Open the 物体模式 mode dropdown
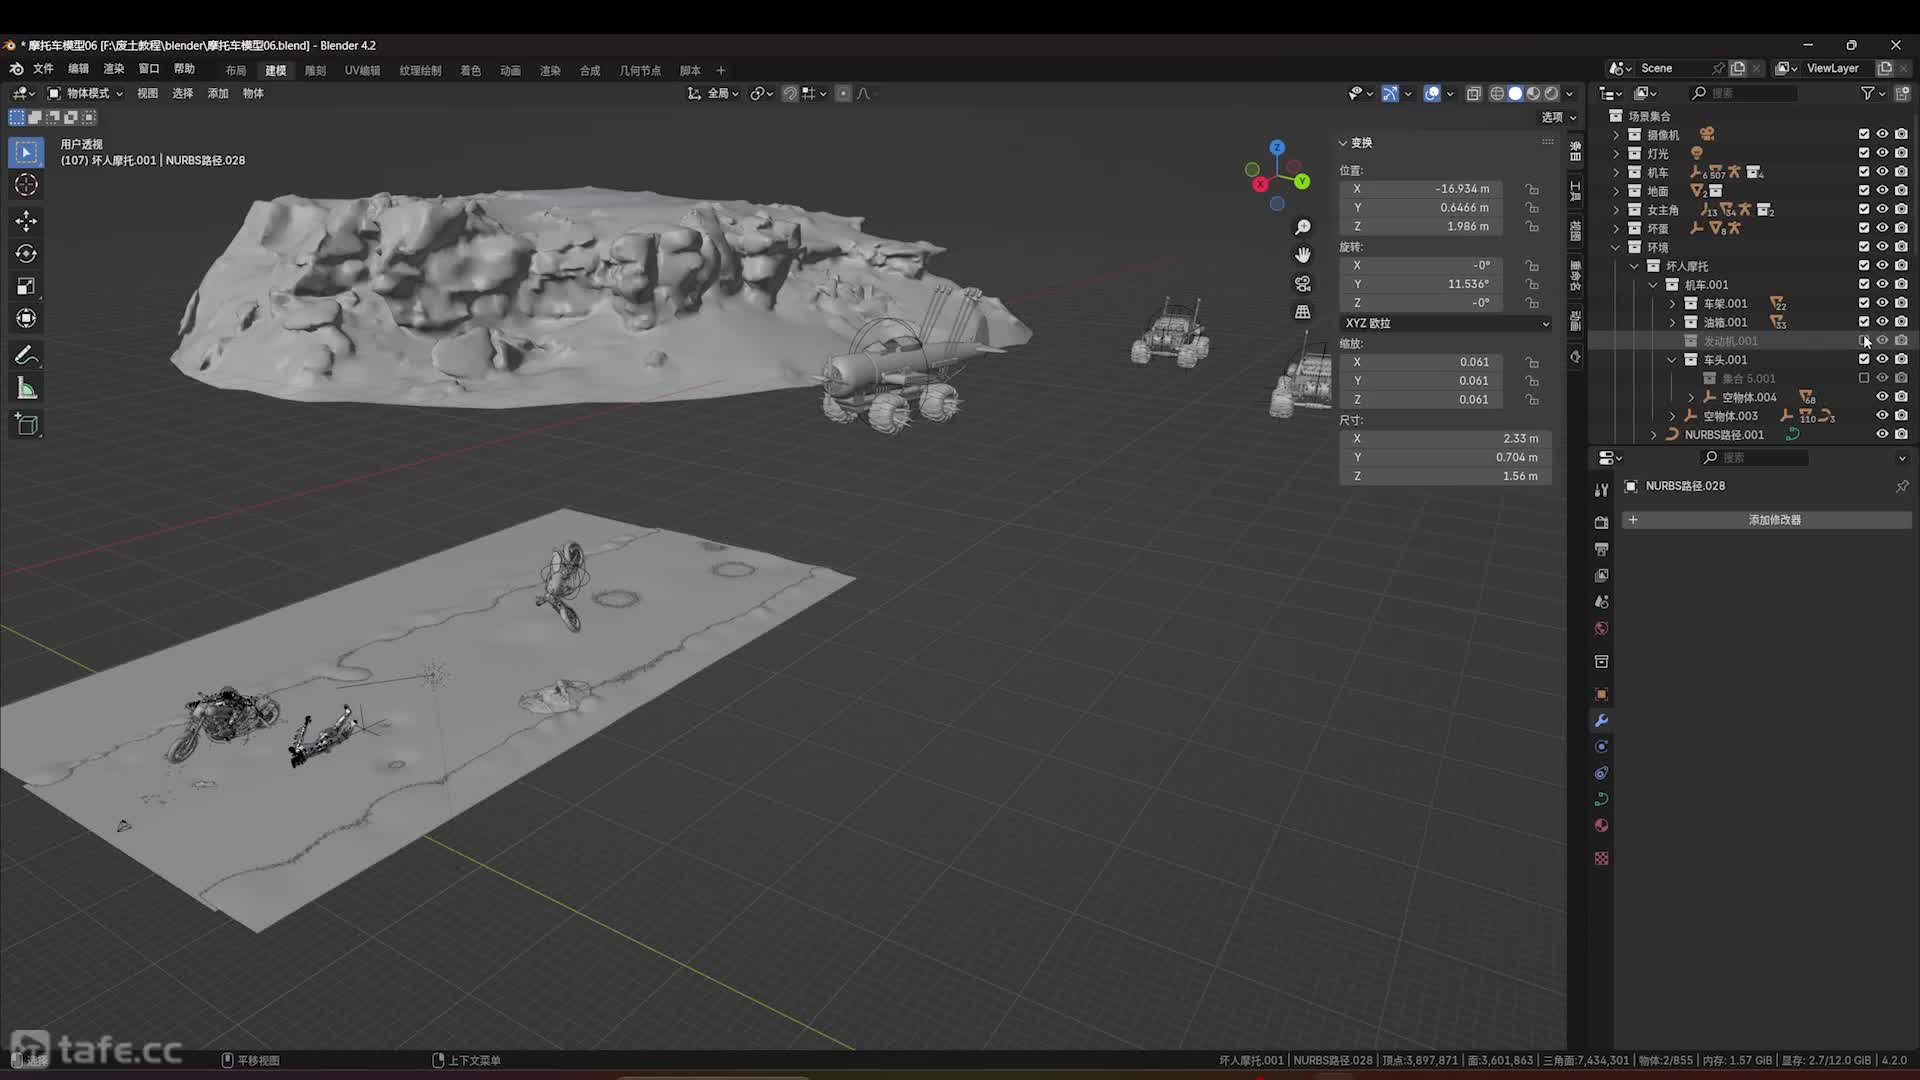 (x=85, y=93)
